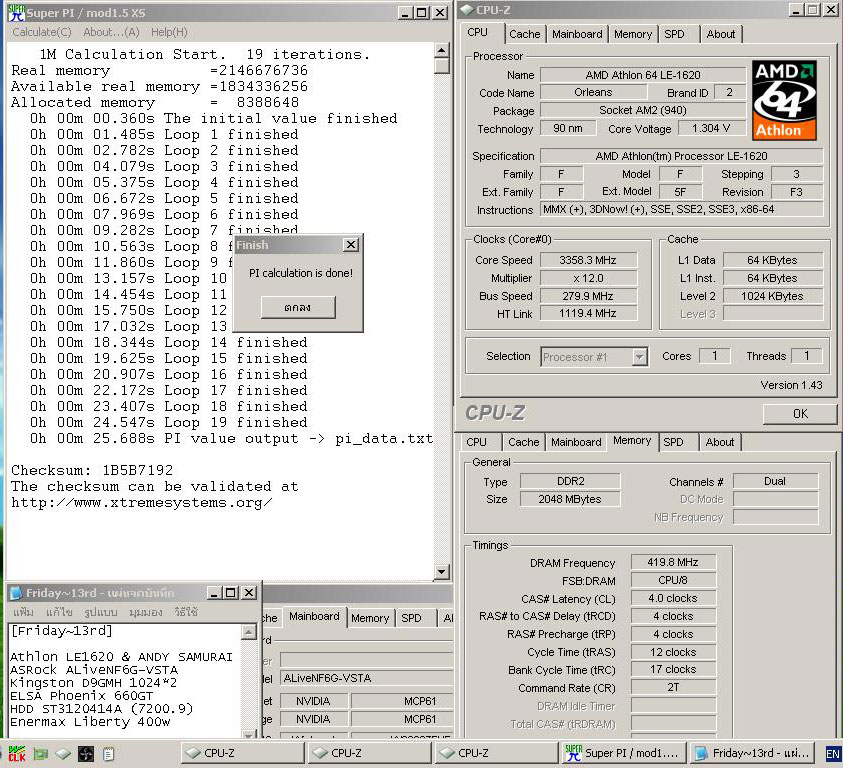Open the third Thai menu (Format) in Notepad
The image size is (843, 768).
101,612
